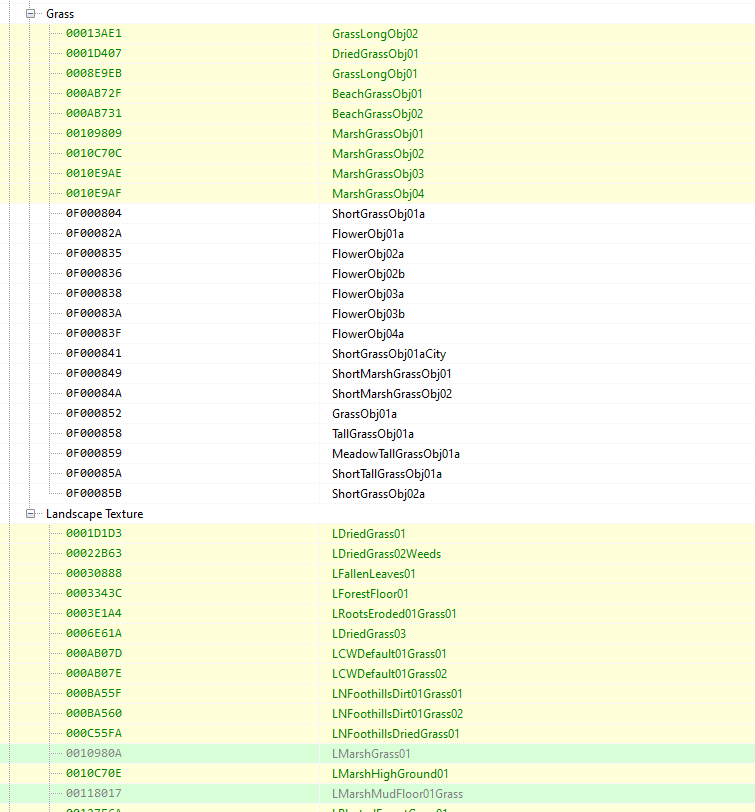755x812 pixels.
Task: Select form ID 0F00082A
Action: point(94,234)
